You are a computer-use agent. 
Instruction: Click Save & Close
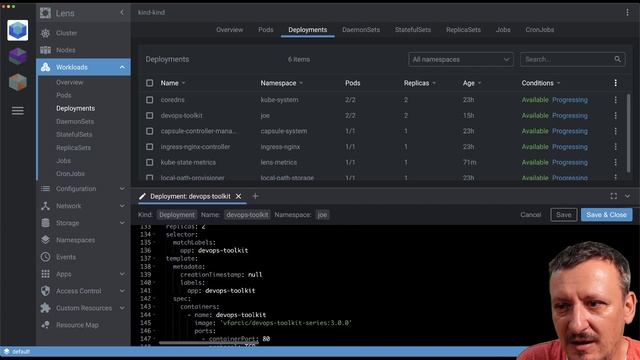pos(607,215)
